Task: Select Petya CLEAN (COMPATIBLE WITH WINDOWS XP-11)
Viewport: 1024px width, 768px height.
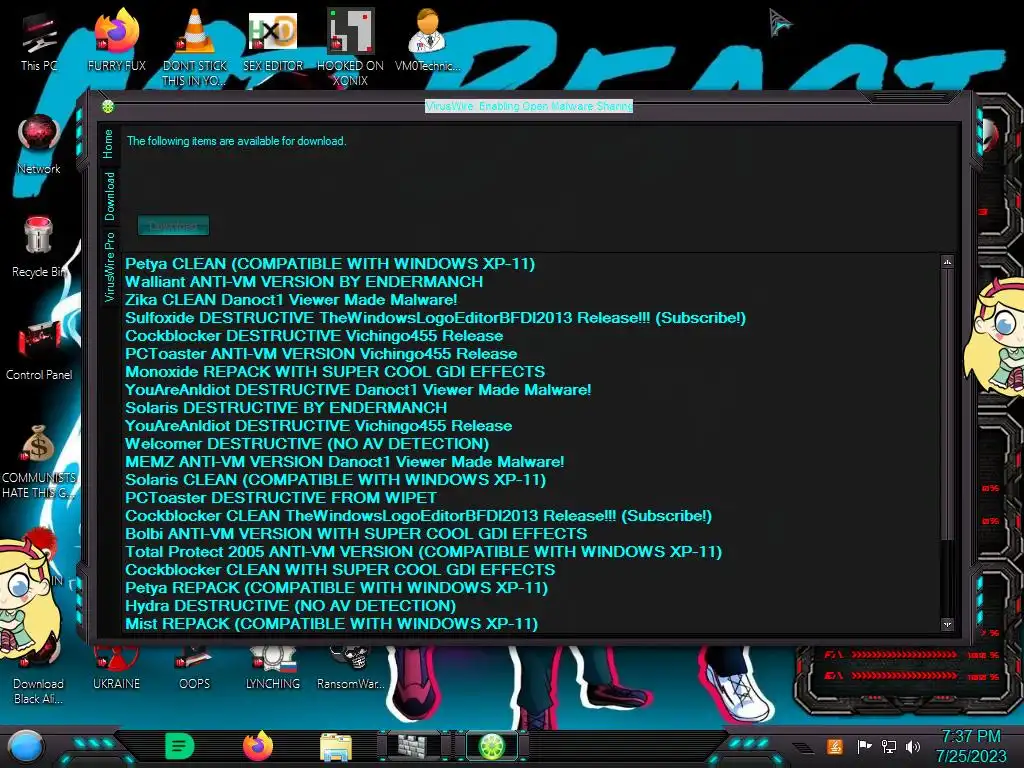Action: (x=330, y=264)
